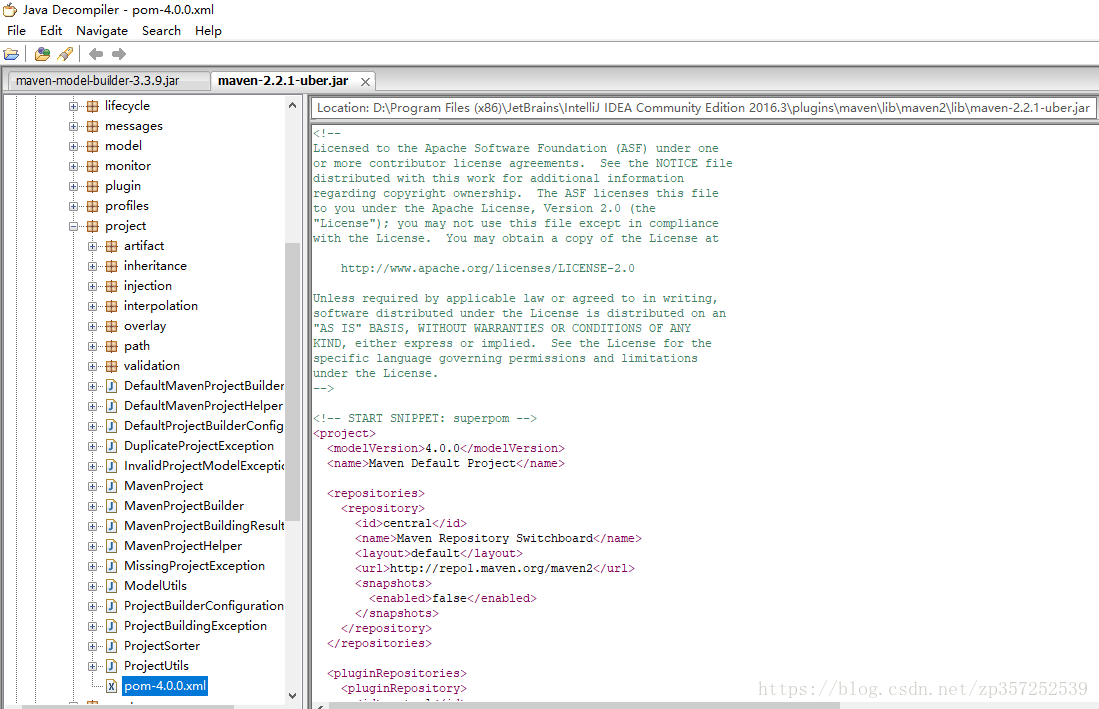Click the DefaultMavenProjectBuilder class icon
The height and width of the screenshot is (709, 1099).
click(111, 386)
